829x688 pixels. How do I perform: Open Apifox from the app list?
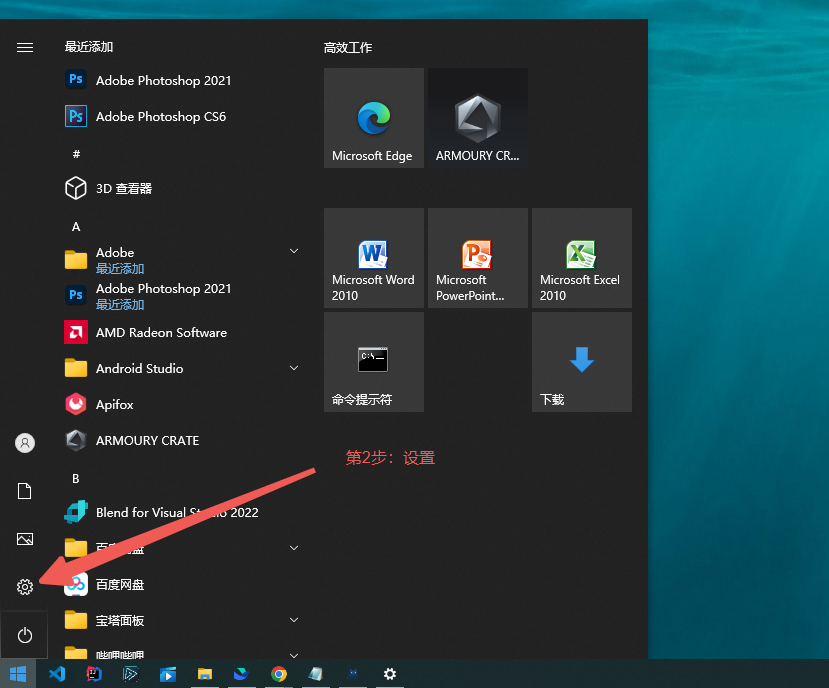point(181,404)
